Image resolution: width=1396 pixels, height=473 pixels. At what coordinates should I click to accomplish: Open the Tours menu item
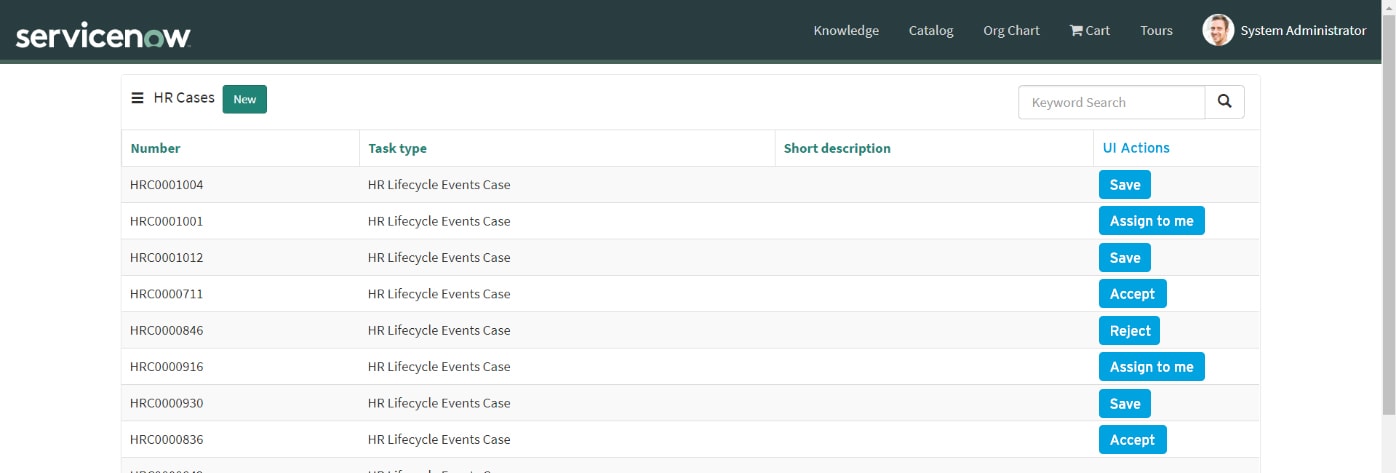(1156, 30)
